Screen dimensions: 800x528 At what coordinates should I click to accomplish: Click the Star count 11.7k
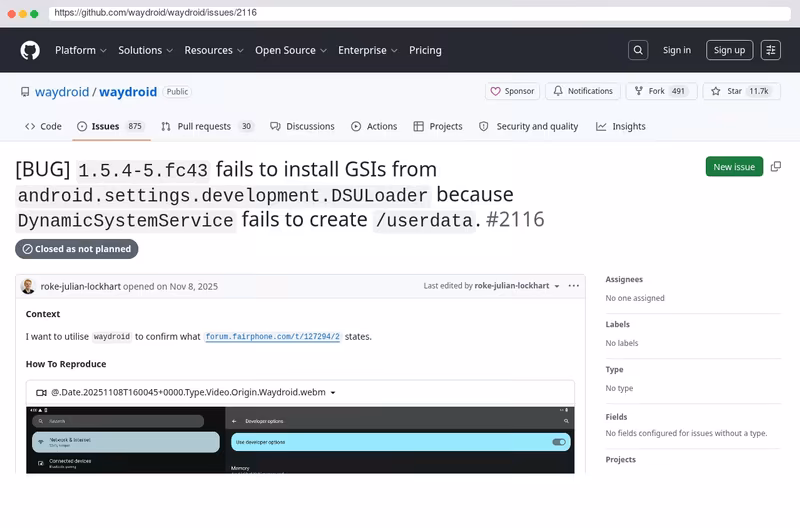(x=759, y=91)
